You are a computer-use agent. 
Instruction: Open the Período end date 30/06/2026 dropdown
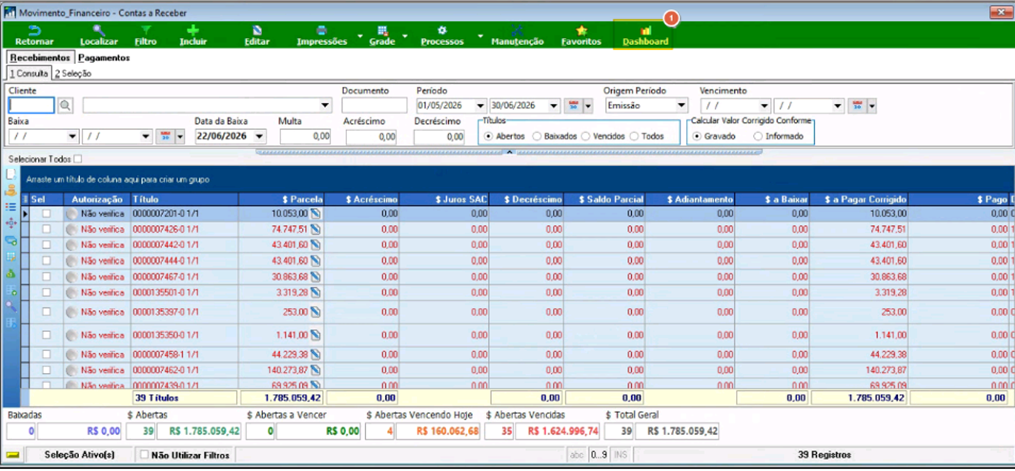(554, 105)
